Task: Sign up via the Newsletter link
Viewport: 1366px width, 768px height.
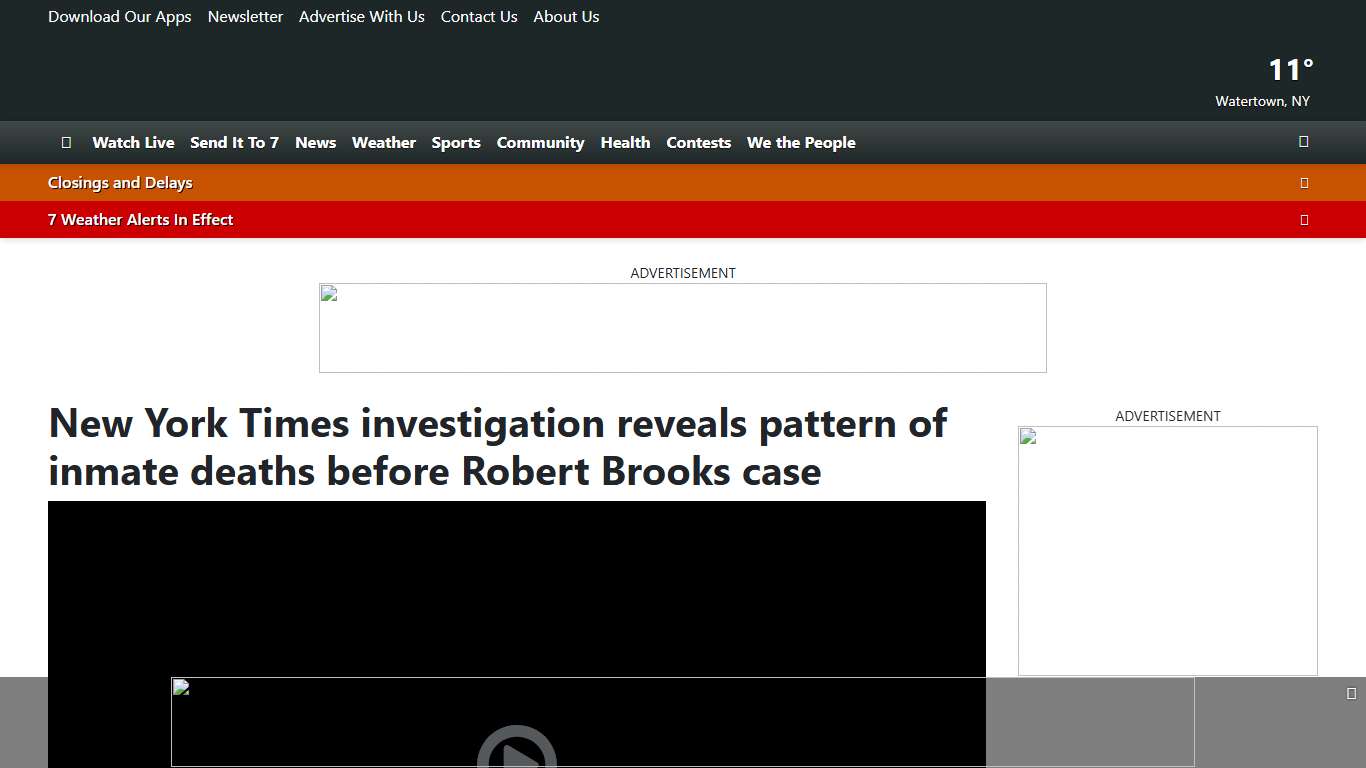Action: click(x=245, y=16)
